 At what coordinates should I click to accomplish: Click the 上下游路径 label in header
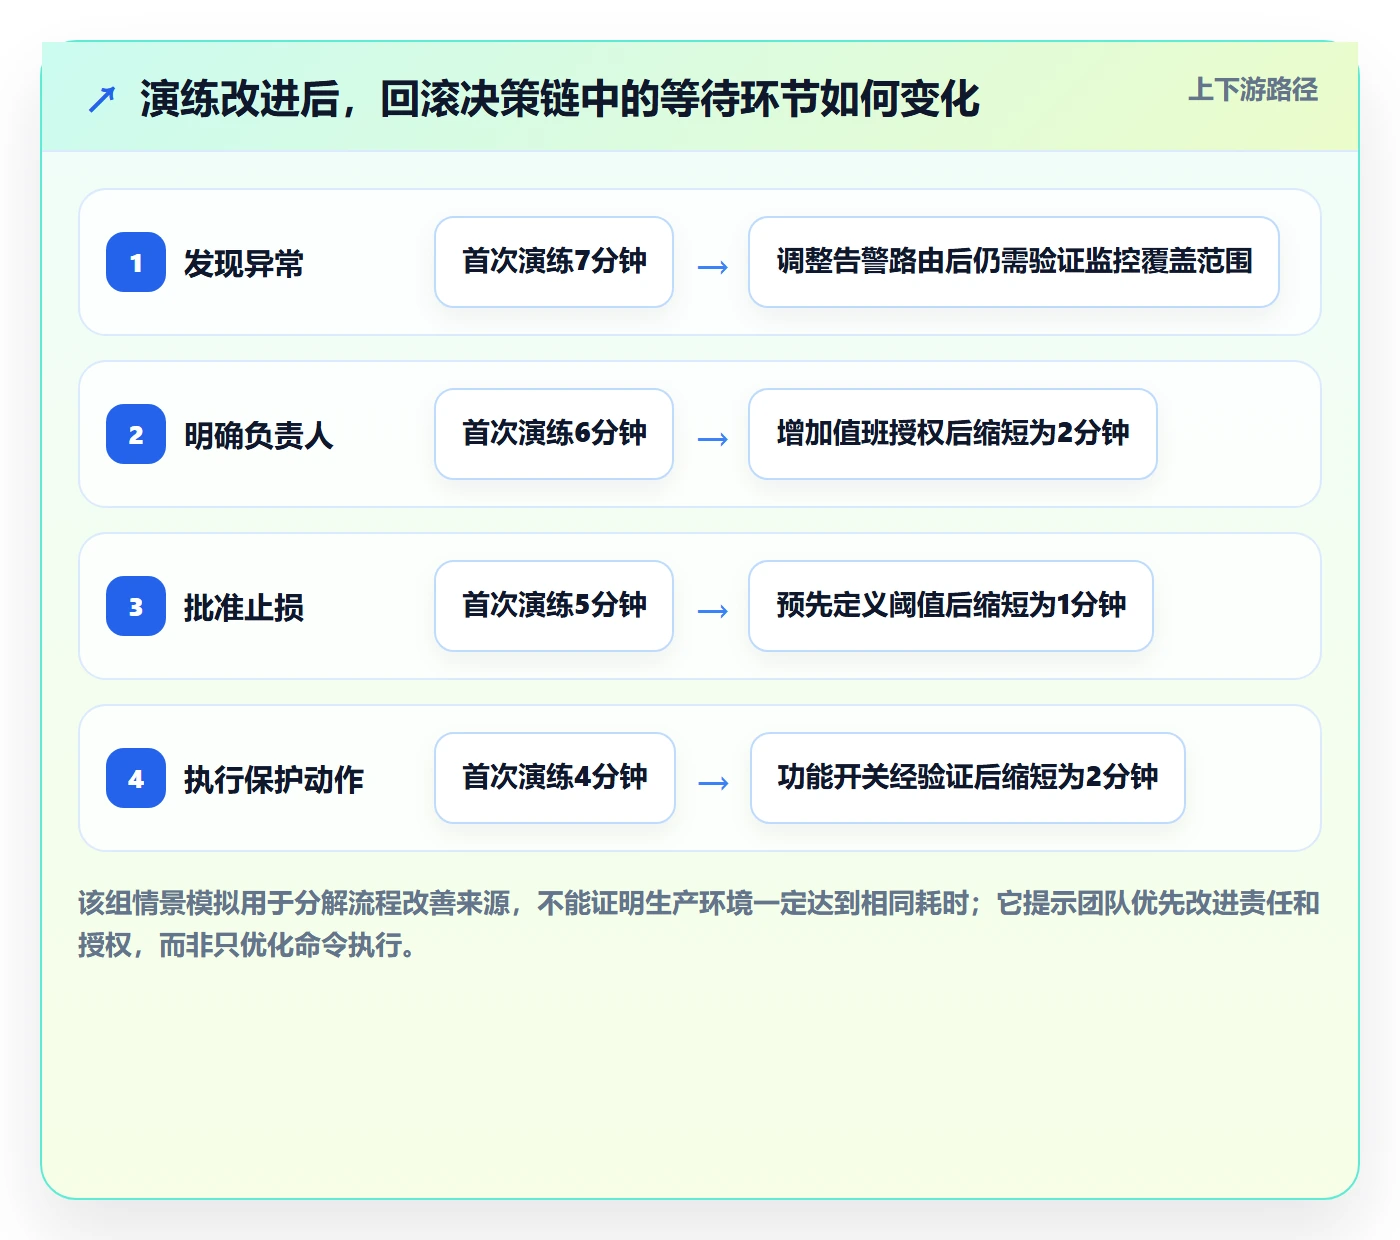click(x=1253, y=90)
